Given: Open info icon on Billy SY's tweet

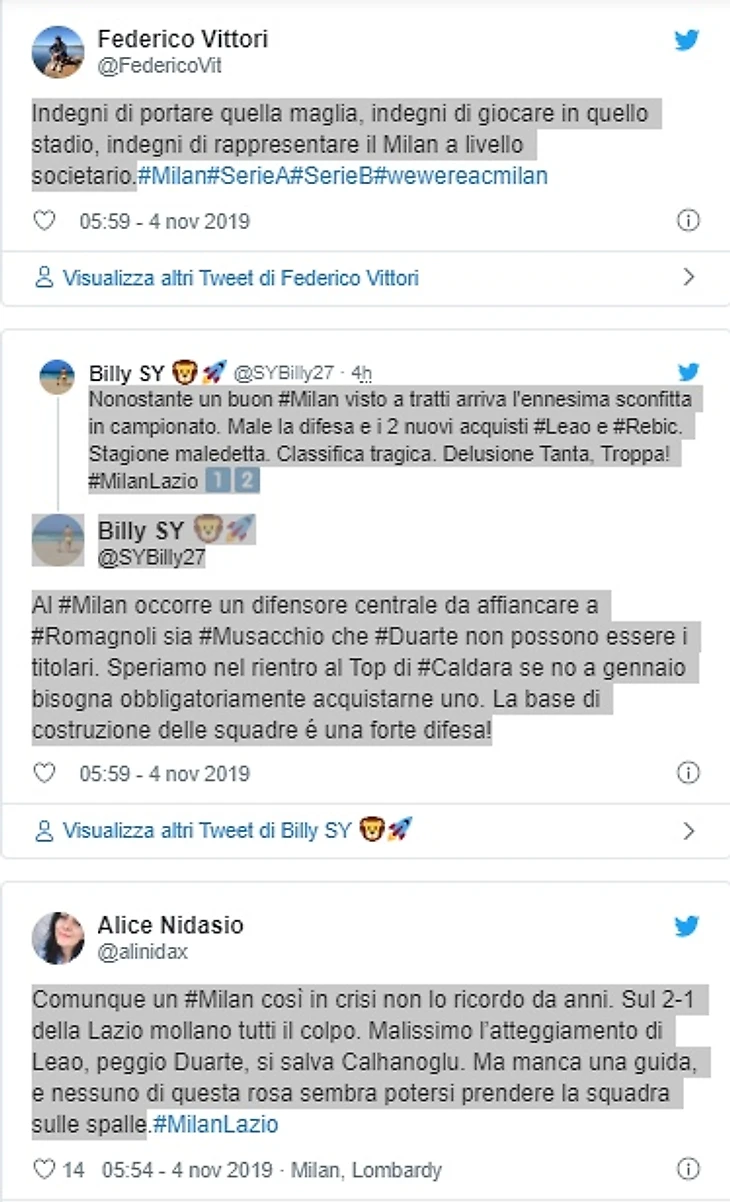Looking at the screenshot, I should coord(688,773).
